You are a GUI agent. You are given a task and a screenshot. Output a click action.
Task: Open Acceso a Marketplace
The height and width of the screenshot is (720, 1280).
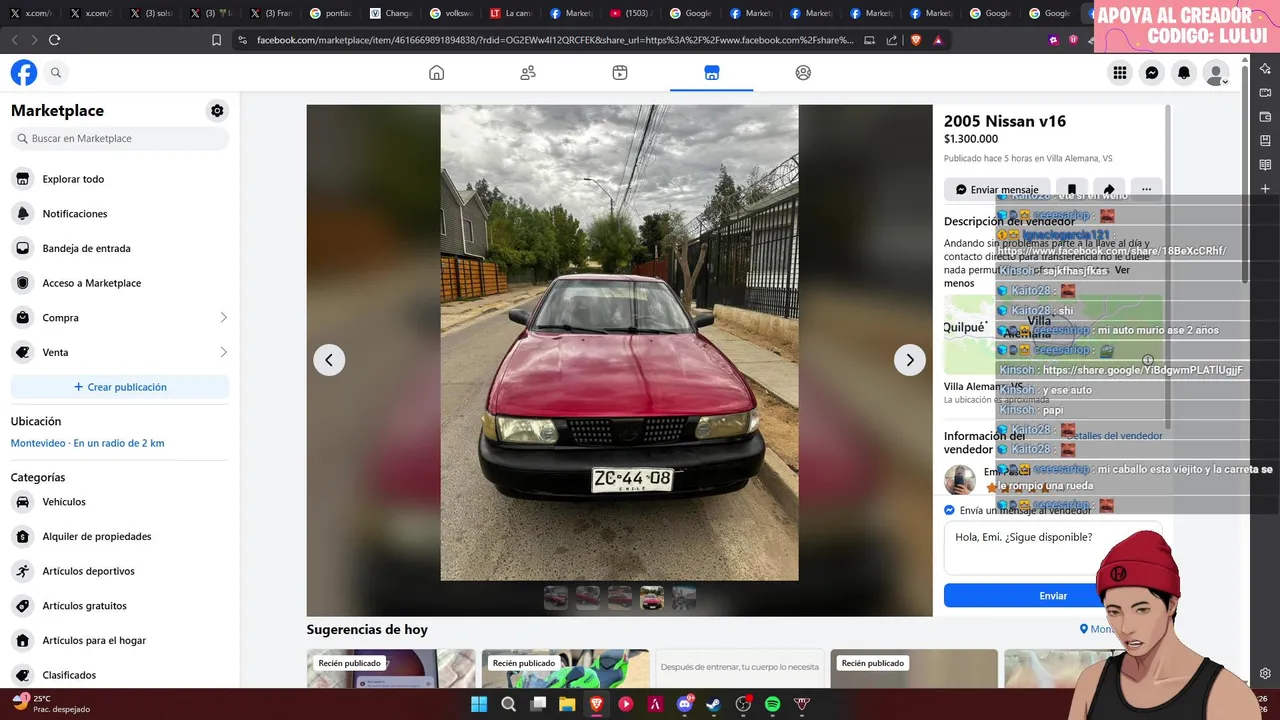click(120, 283)
